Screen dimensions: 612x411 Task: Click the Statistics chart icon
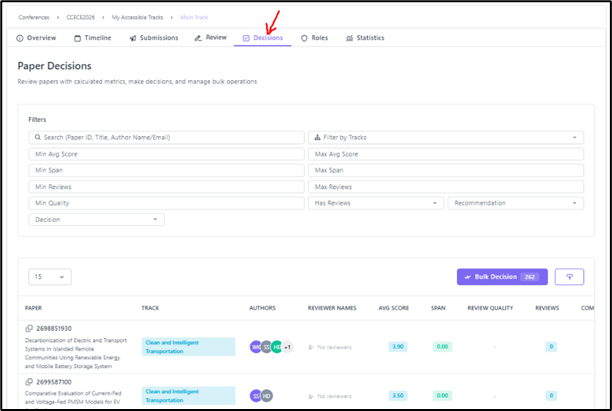[x=349, y=38]
